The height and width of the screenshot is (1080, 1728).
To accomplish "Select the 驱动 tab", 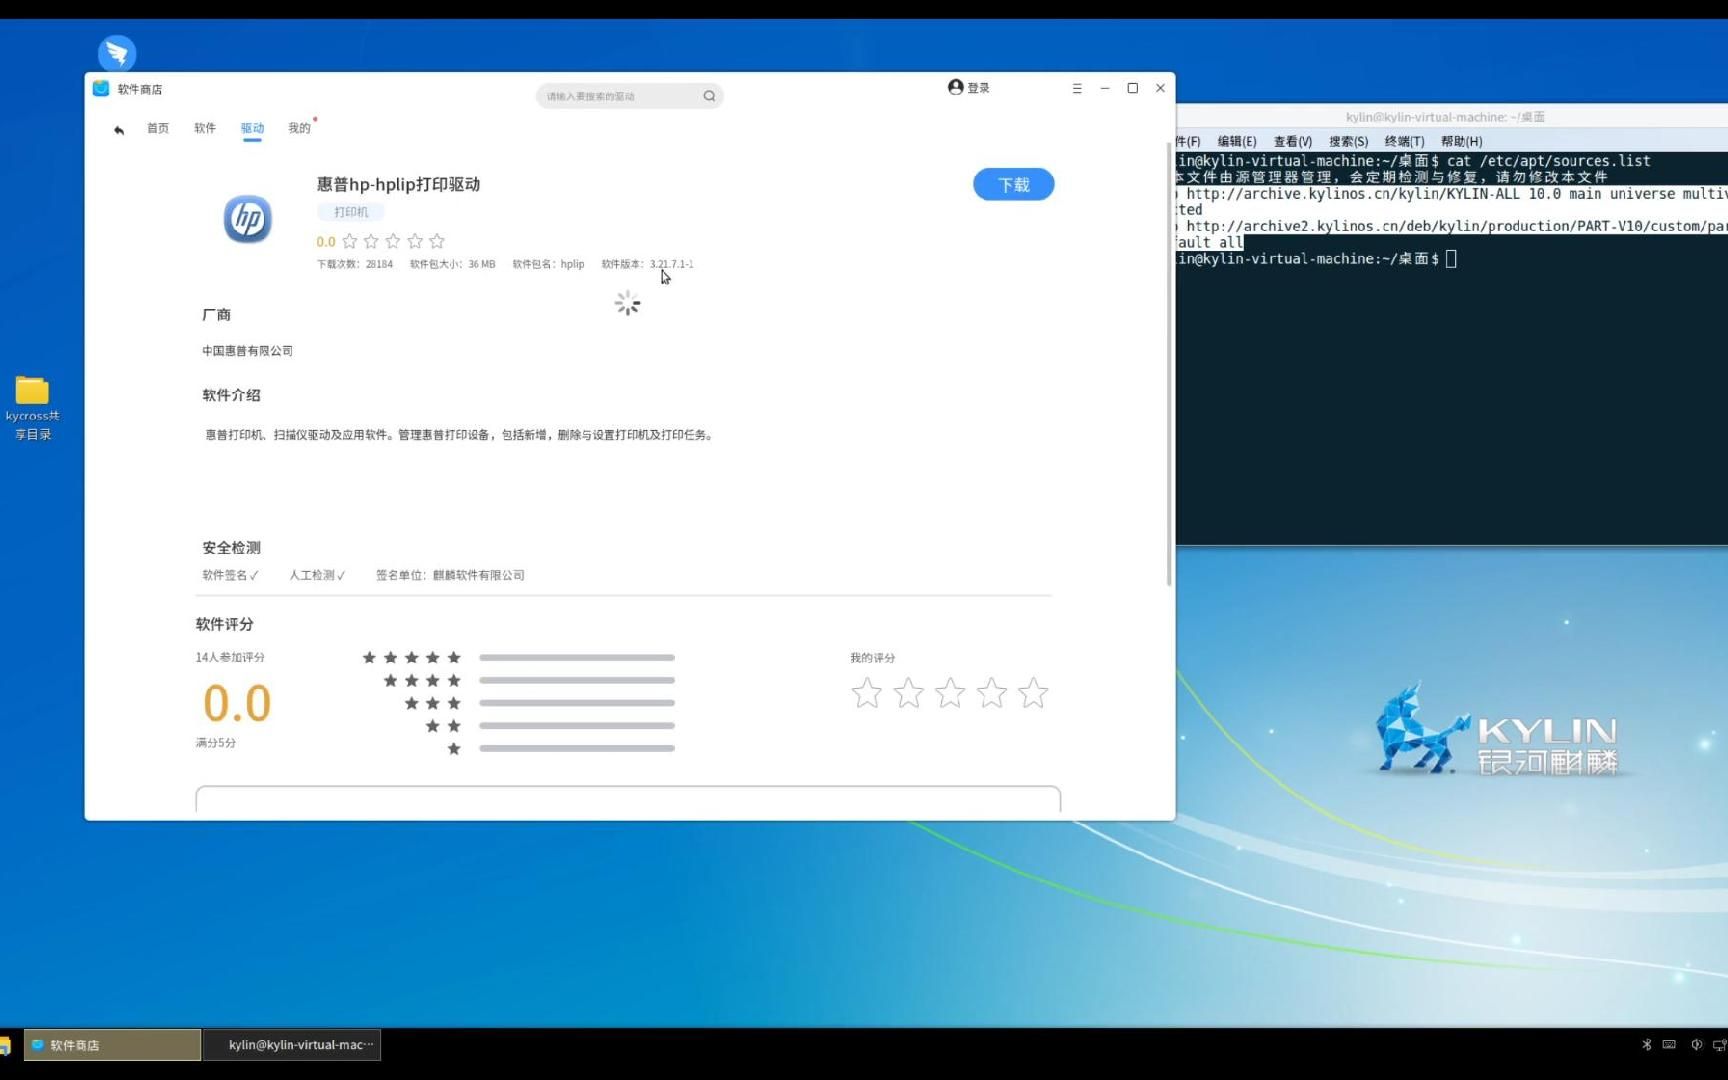I will coord(252,128).
